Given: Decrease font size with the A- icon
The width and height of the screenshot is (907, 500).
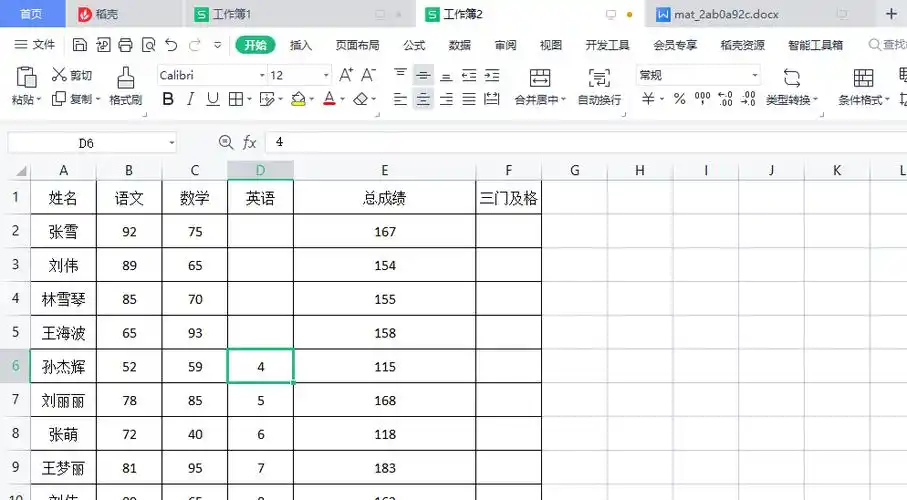Looking at the screenshot, I should point(368,75).
